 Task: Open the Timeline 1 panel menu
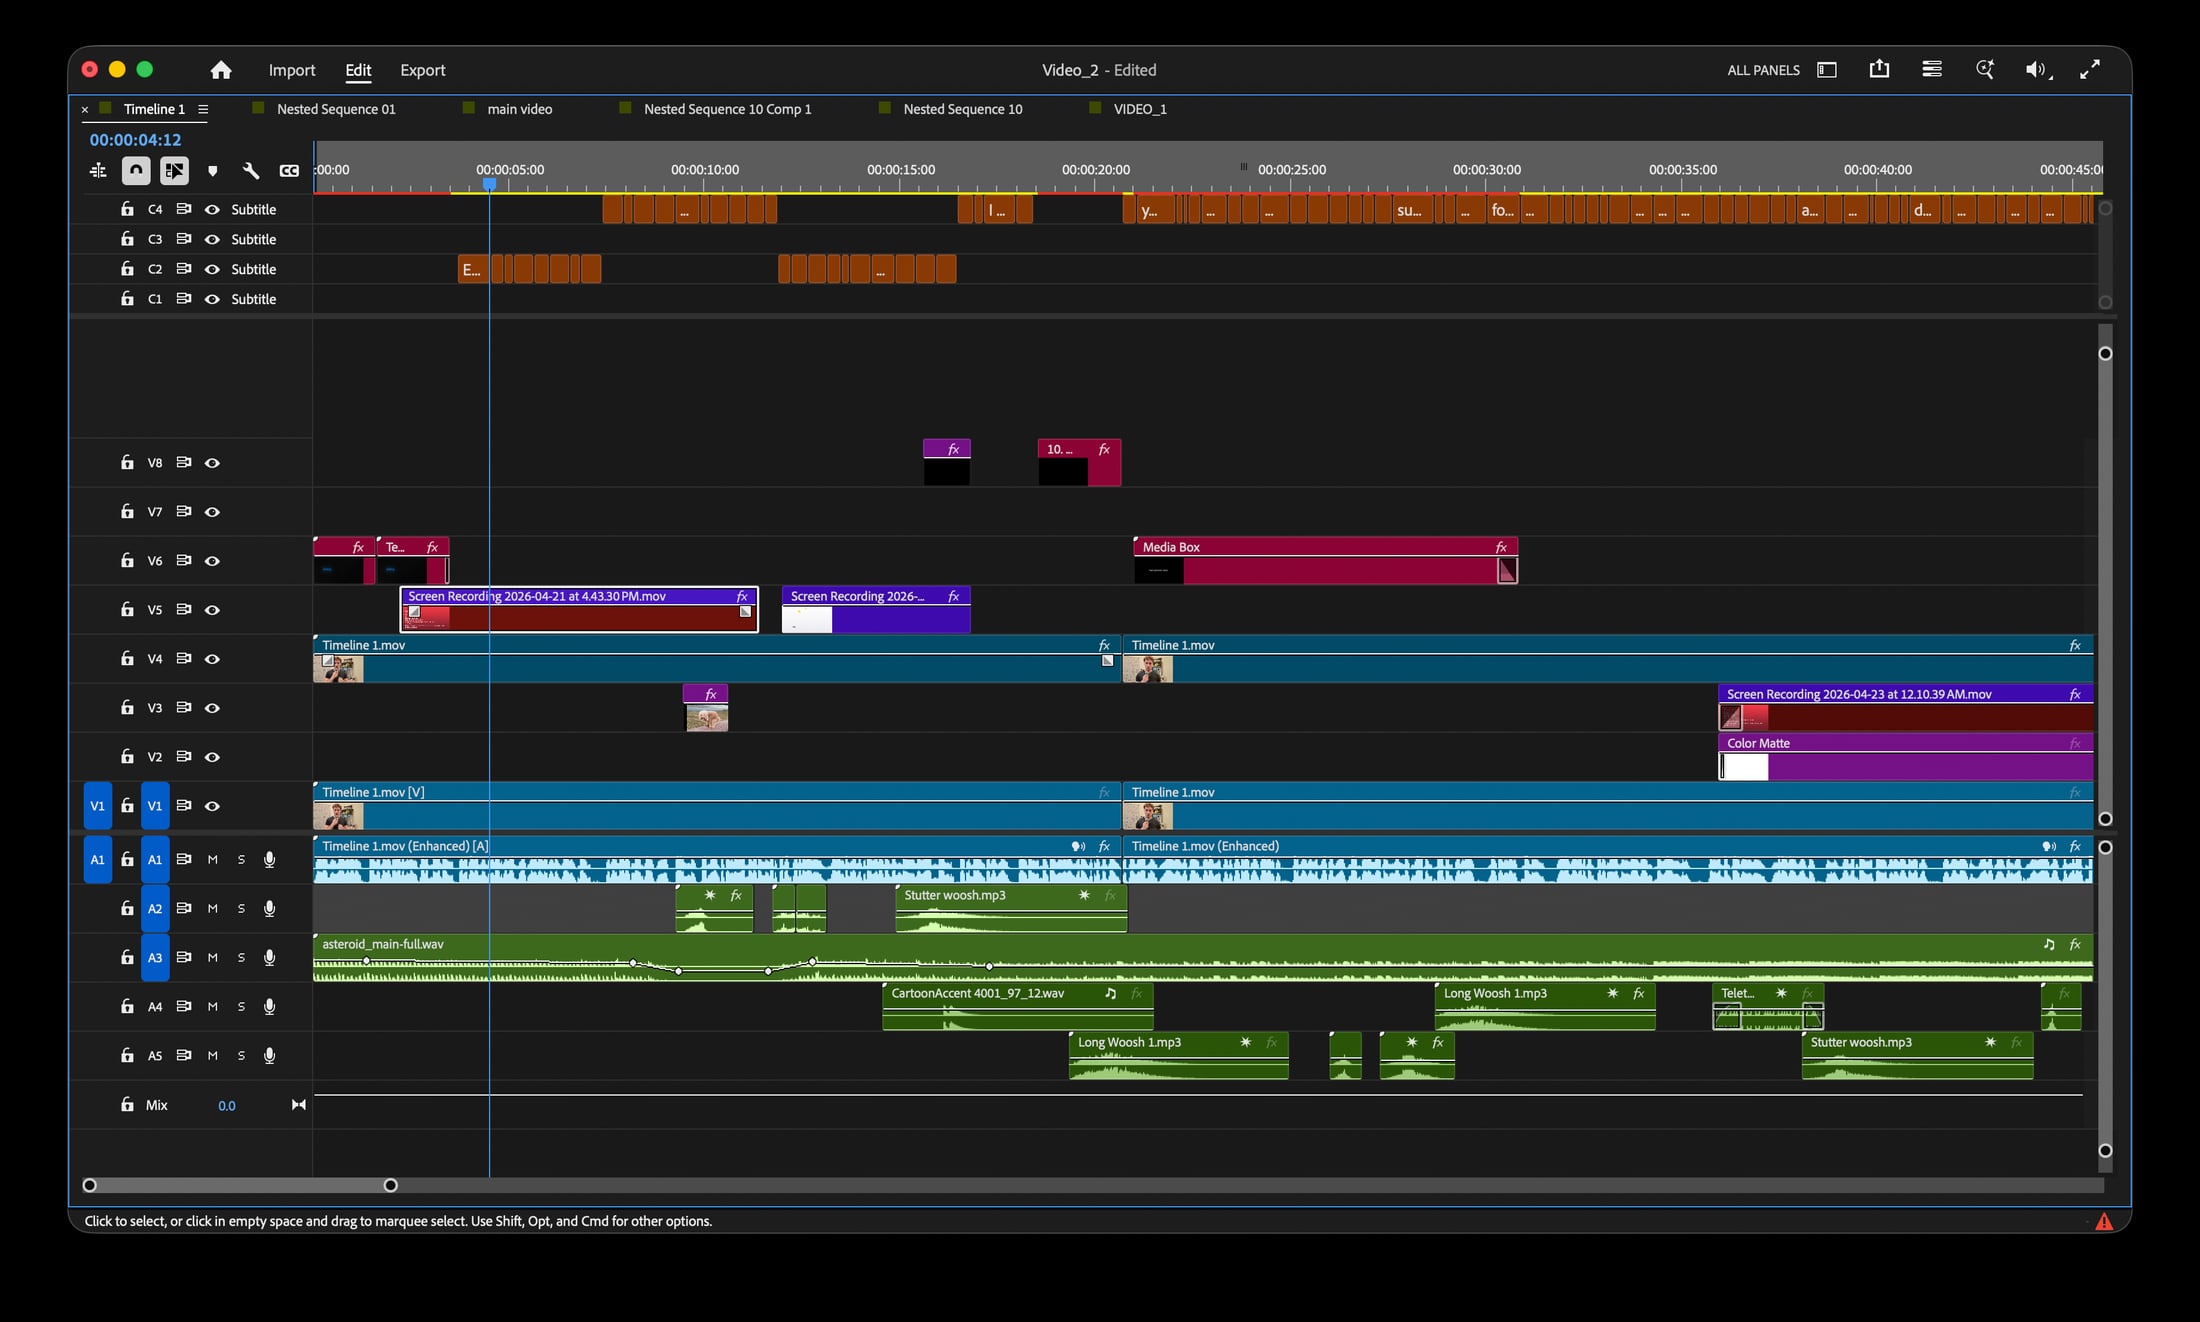coord(203,109)
